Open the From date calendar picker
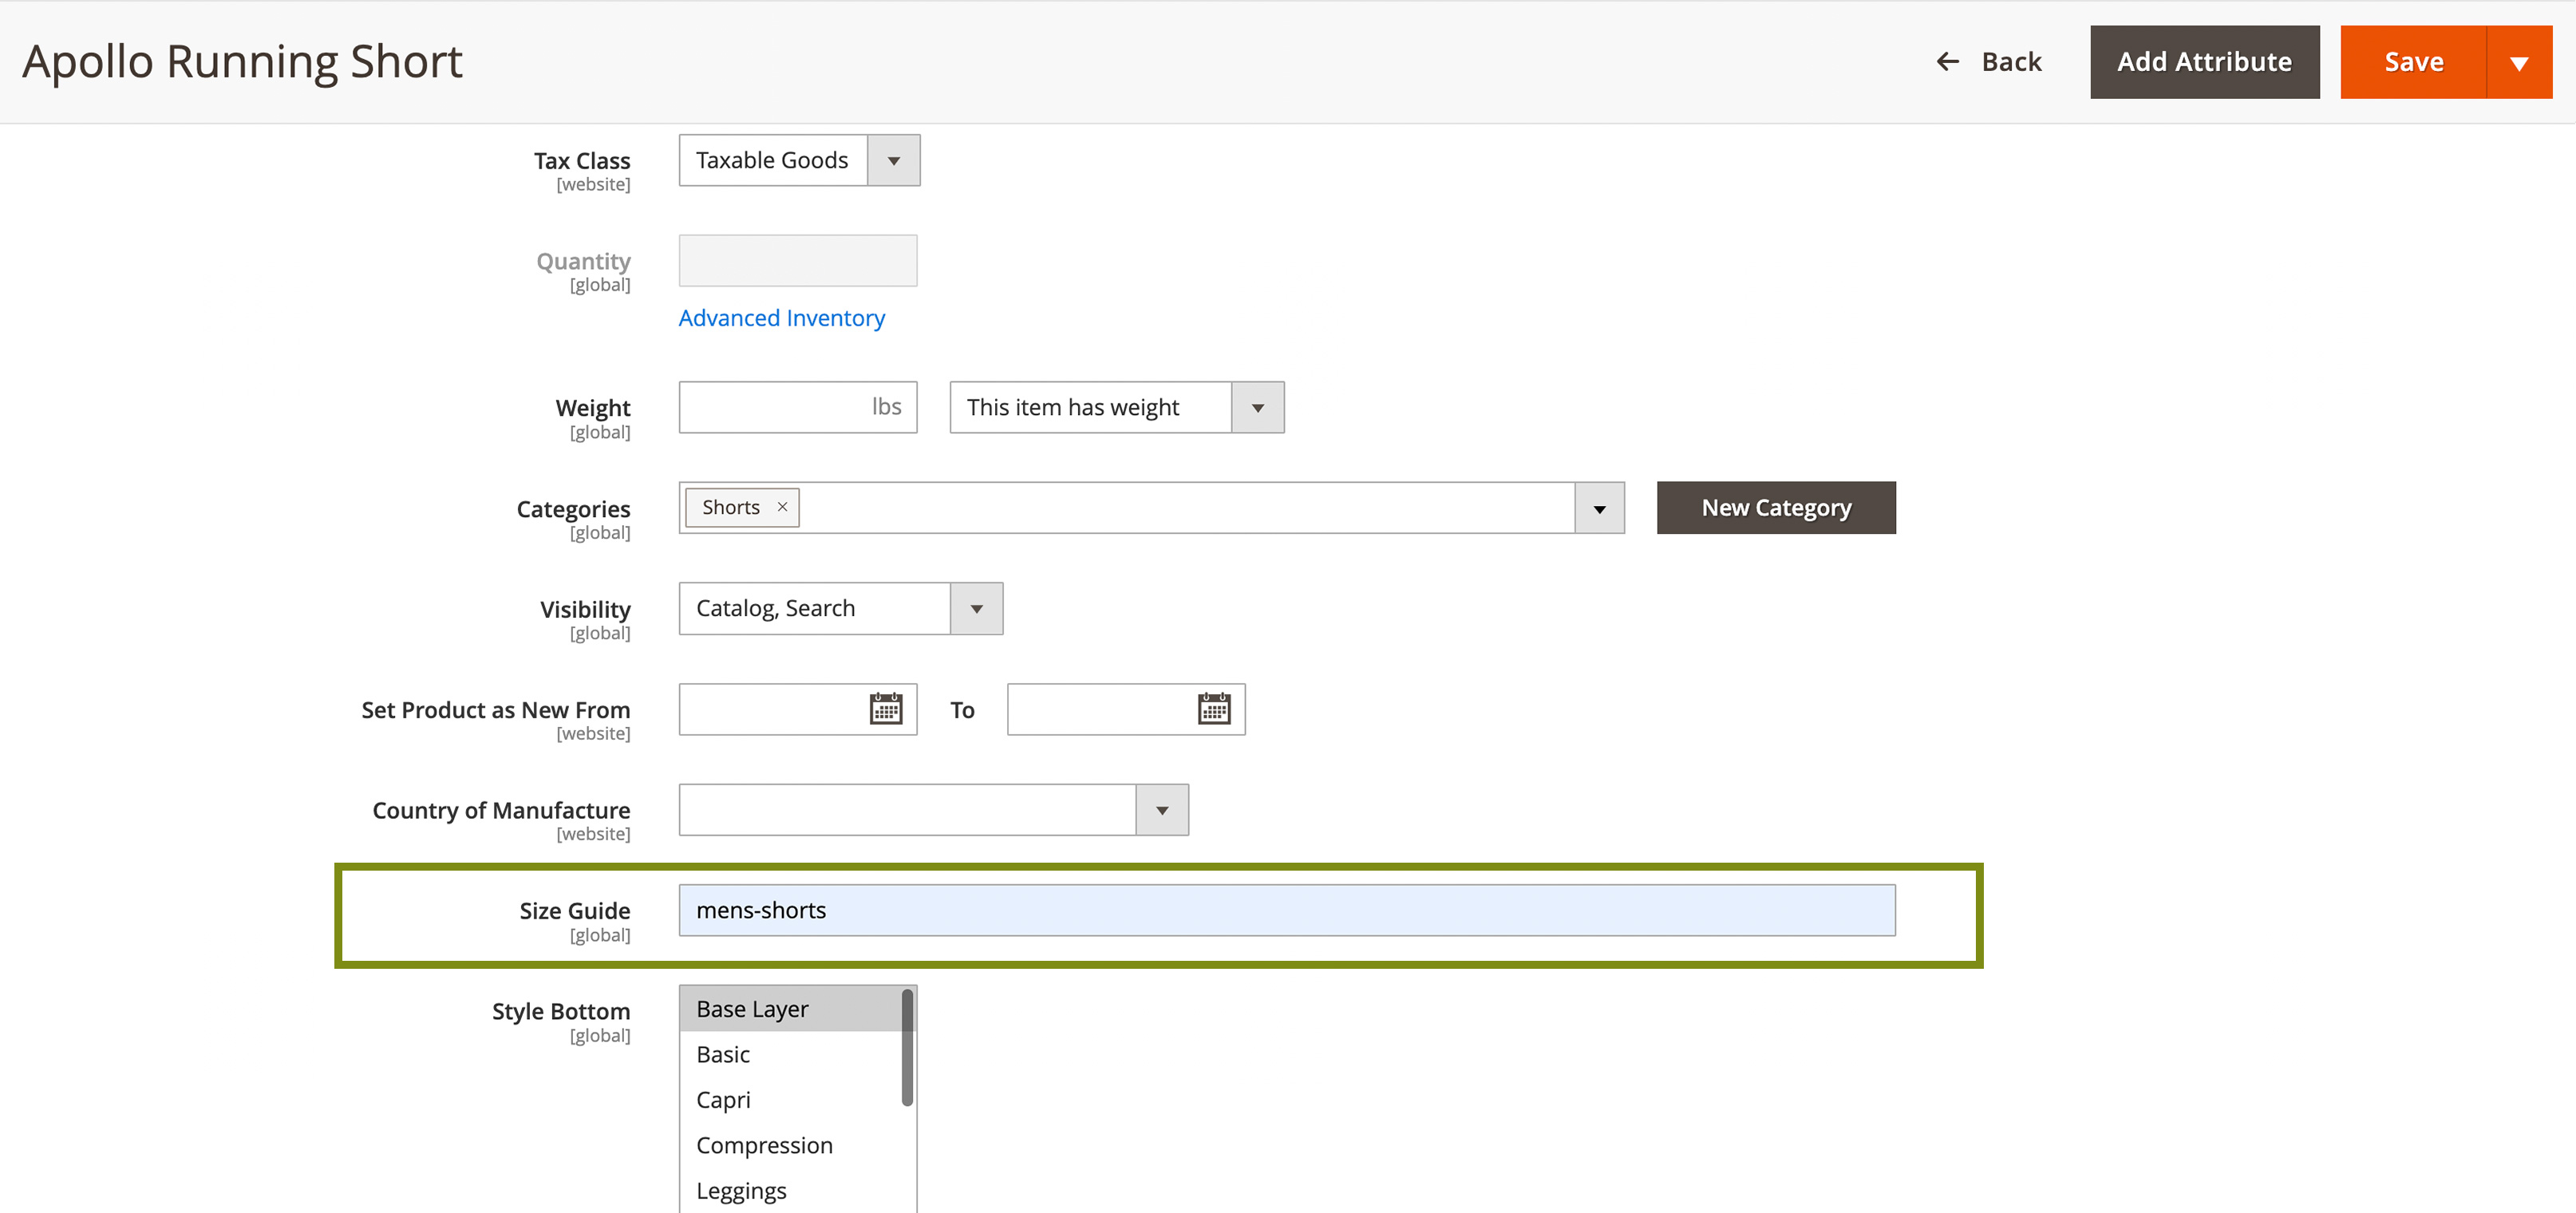This screenshot has width=2576, height=1213. 885,709
